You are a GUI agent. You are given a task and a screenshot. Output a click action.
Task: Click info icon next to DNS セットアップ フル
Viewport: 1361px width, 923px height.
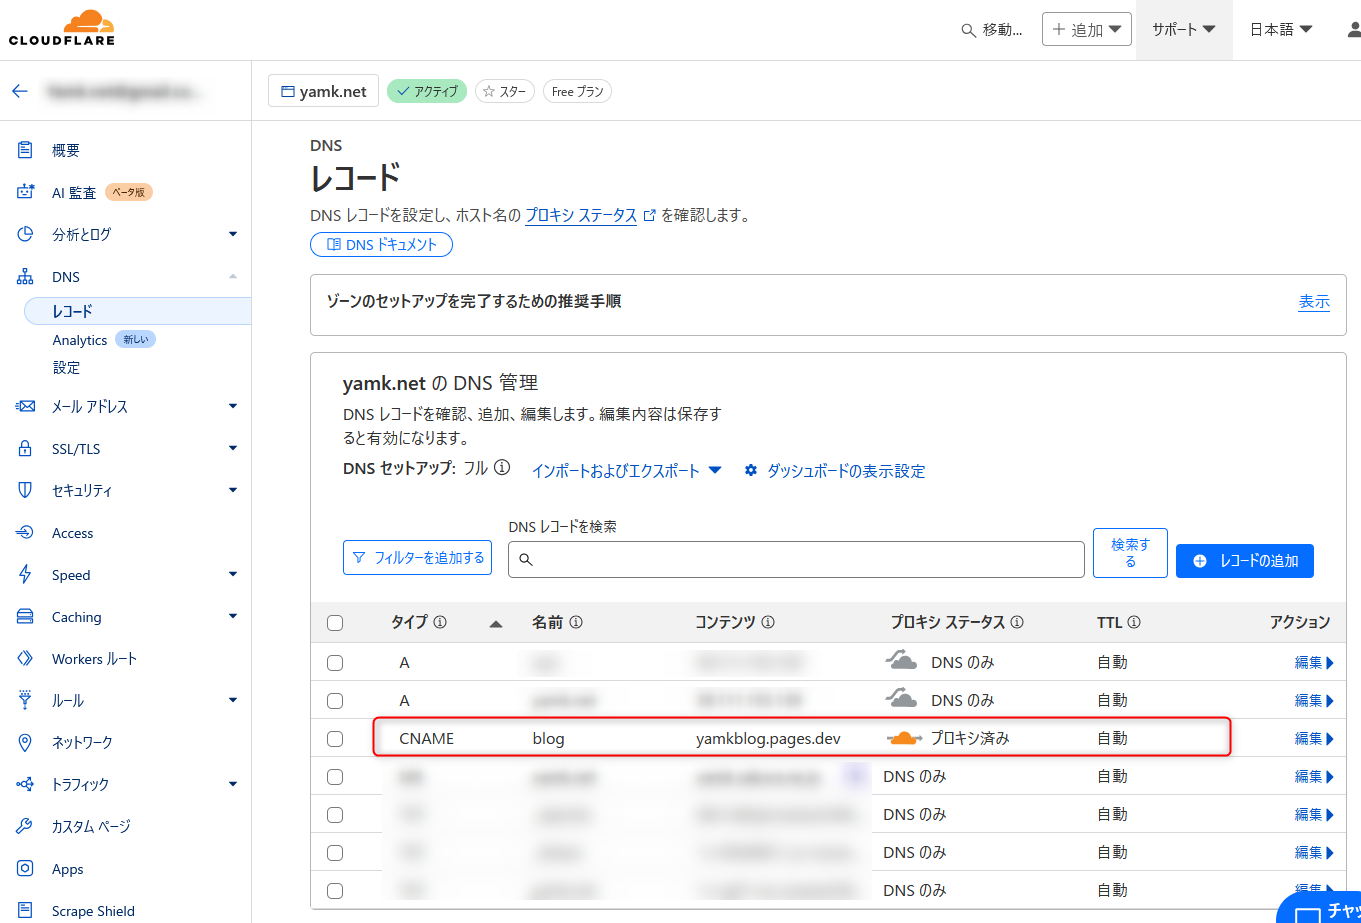tap(503, 468)
